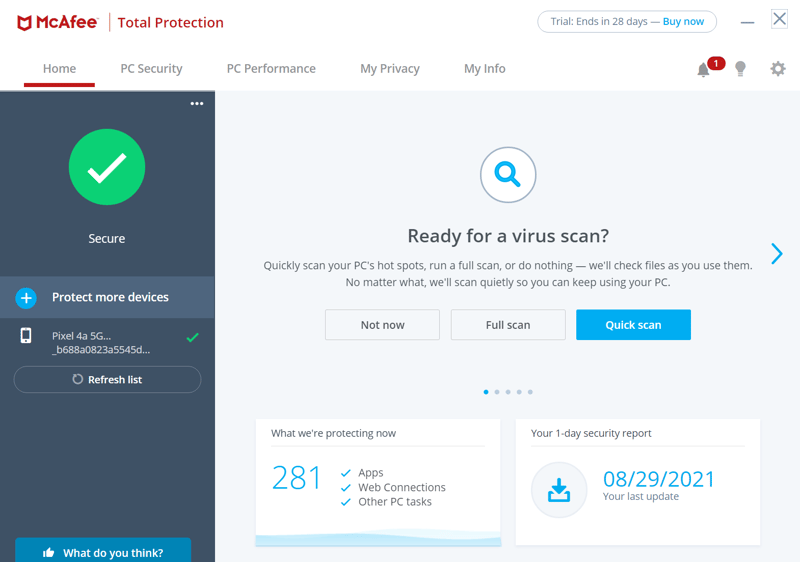Click the Pixel 4a phone icon
800x562 pixels.
26,336
